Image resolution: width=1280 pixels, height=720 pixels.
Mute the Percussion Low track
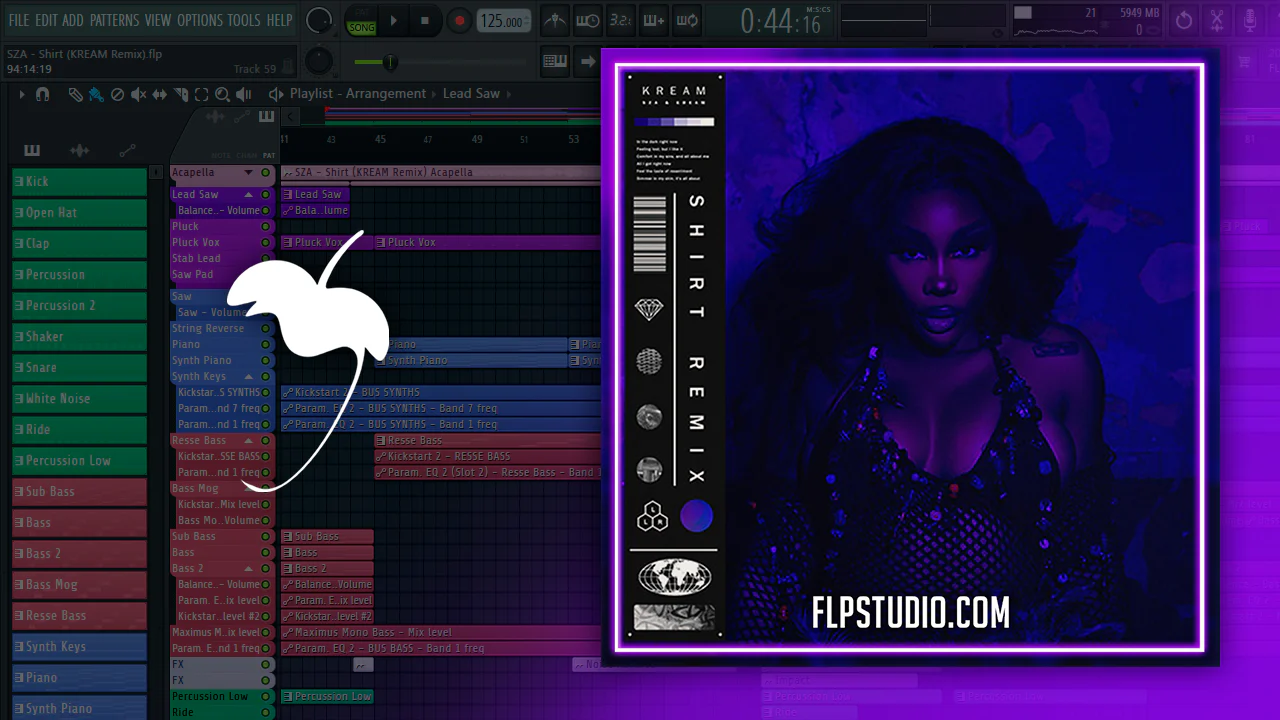[266, 697]
